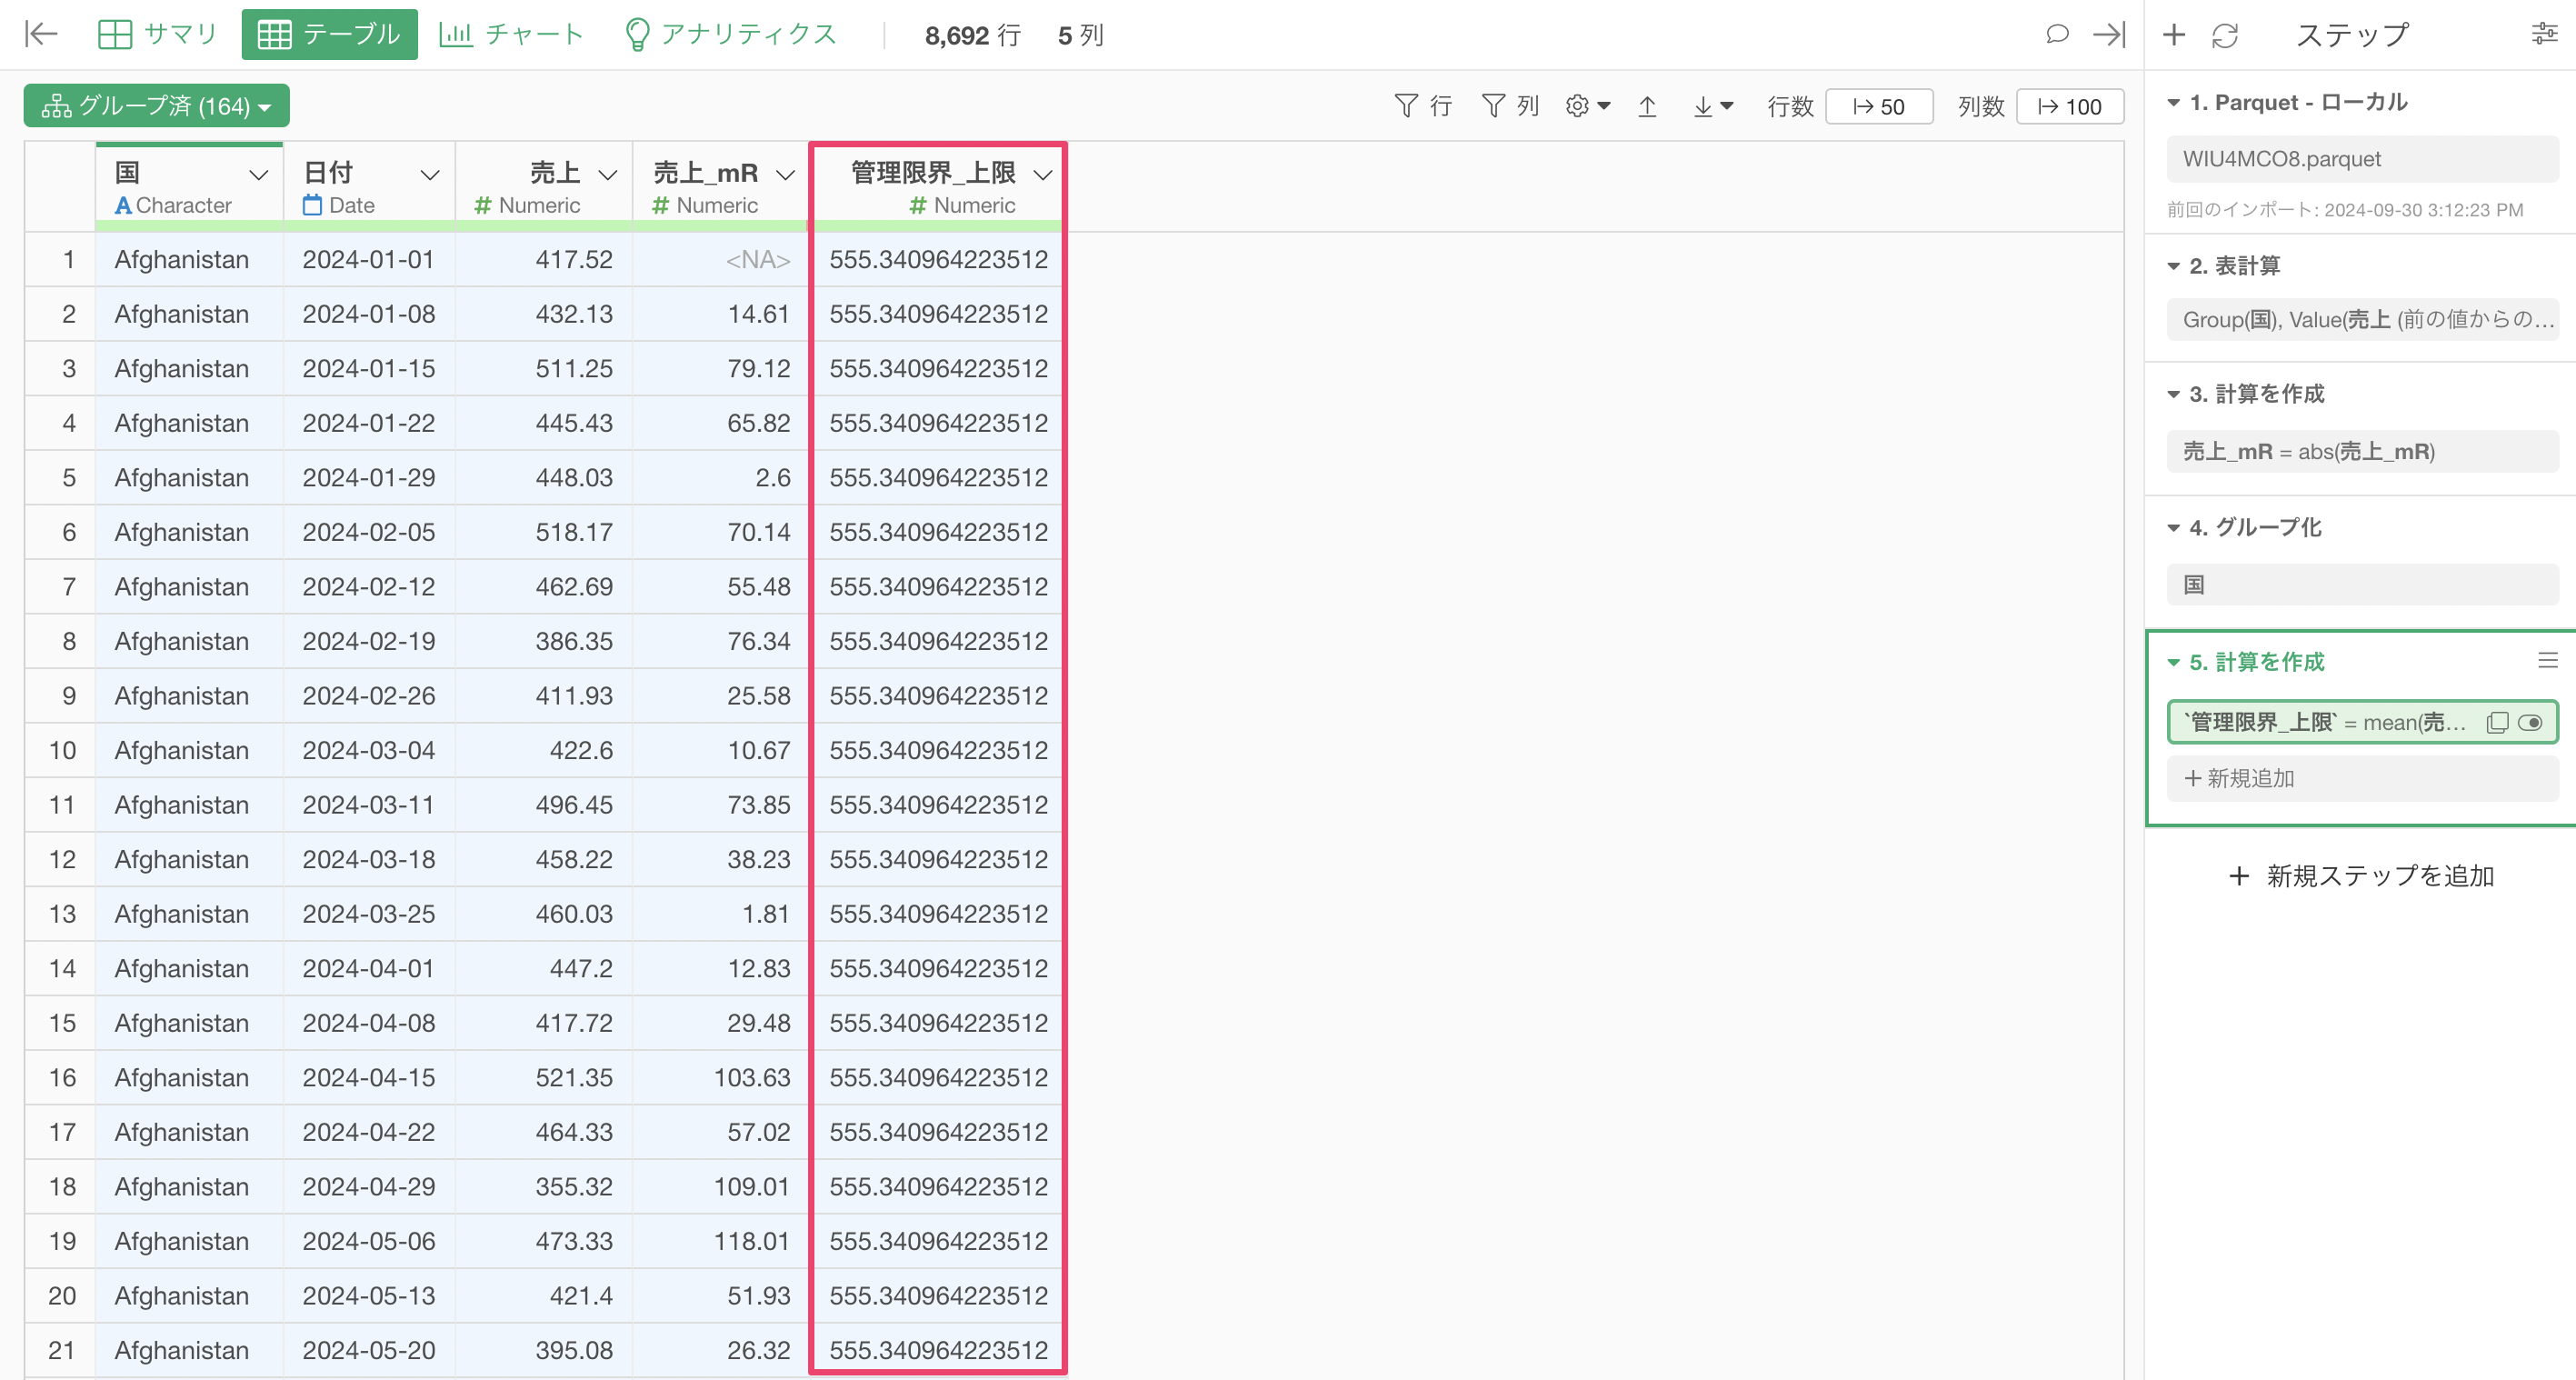Collapse step 5 計算を作成
Viewport: 2576px width, 1380px height.
2173,662
